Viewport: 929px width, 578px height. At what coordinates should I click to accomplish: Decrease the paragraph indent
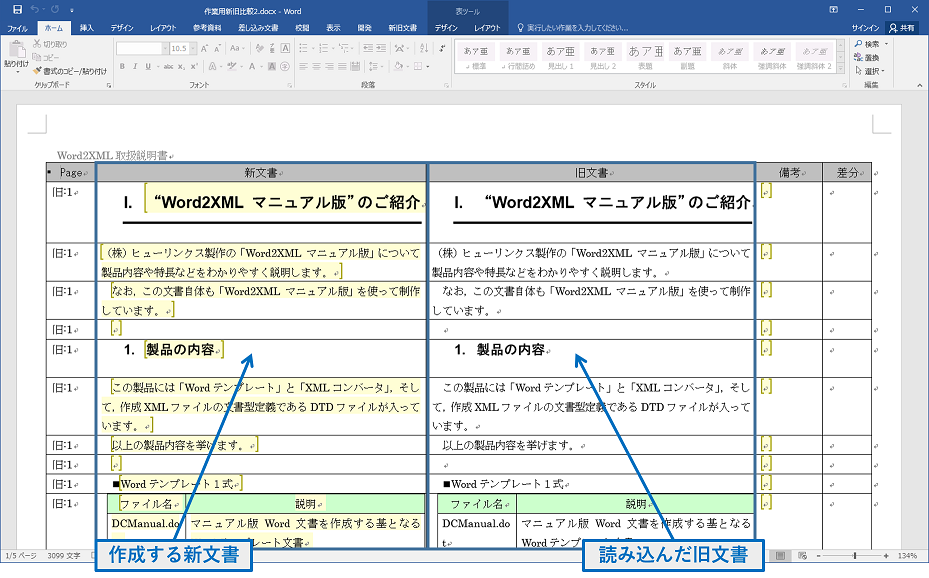(368, 49)
